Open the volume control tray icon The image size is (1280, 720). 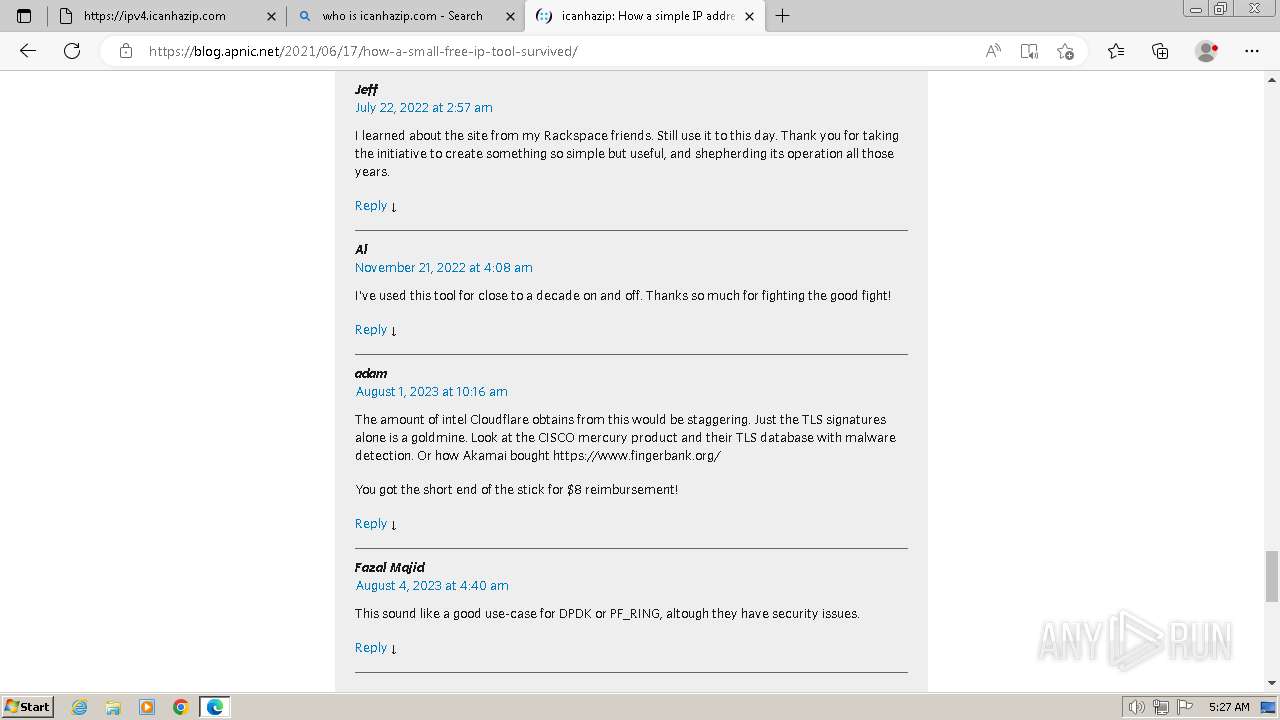(x=1138, y=707)
